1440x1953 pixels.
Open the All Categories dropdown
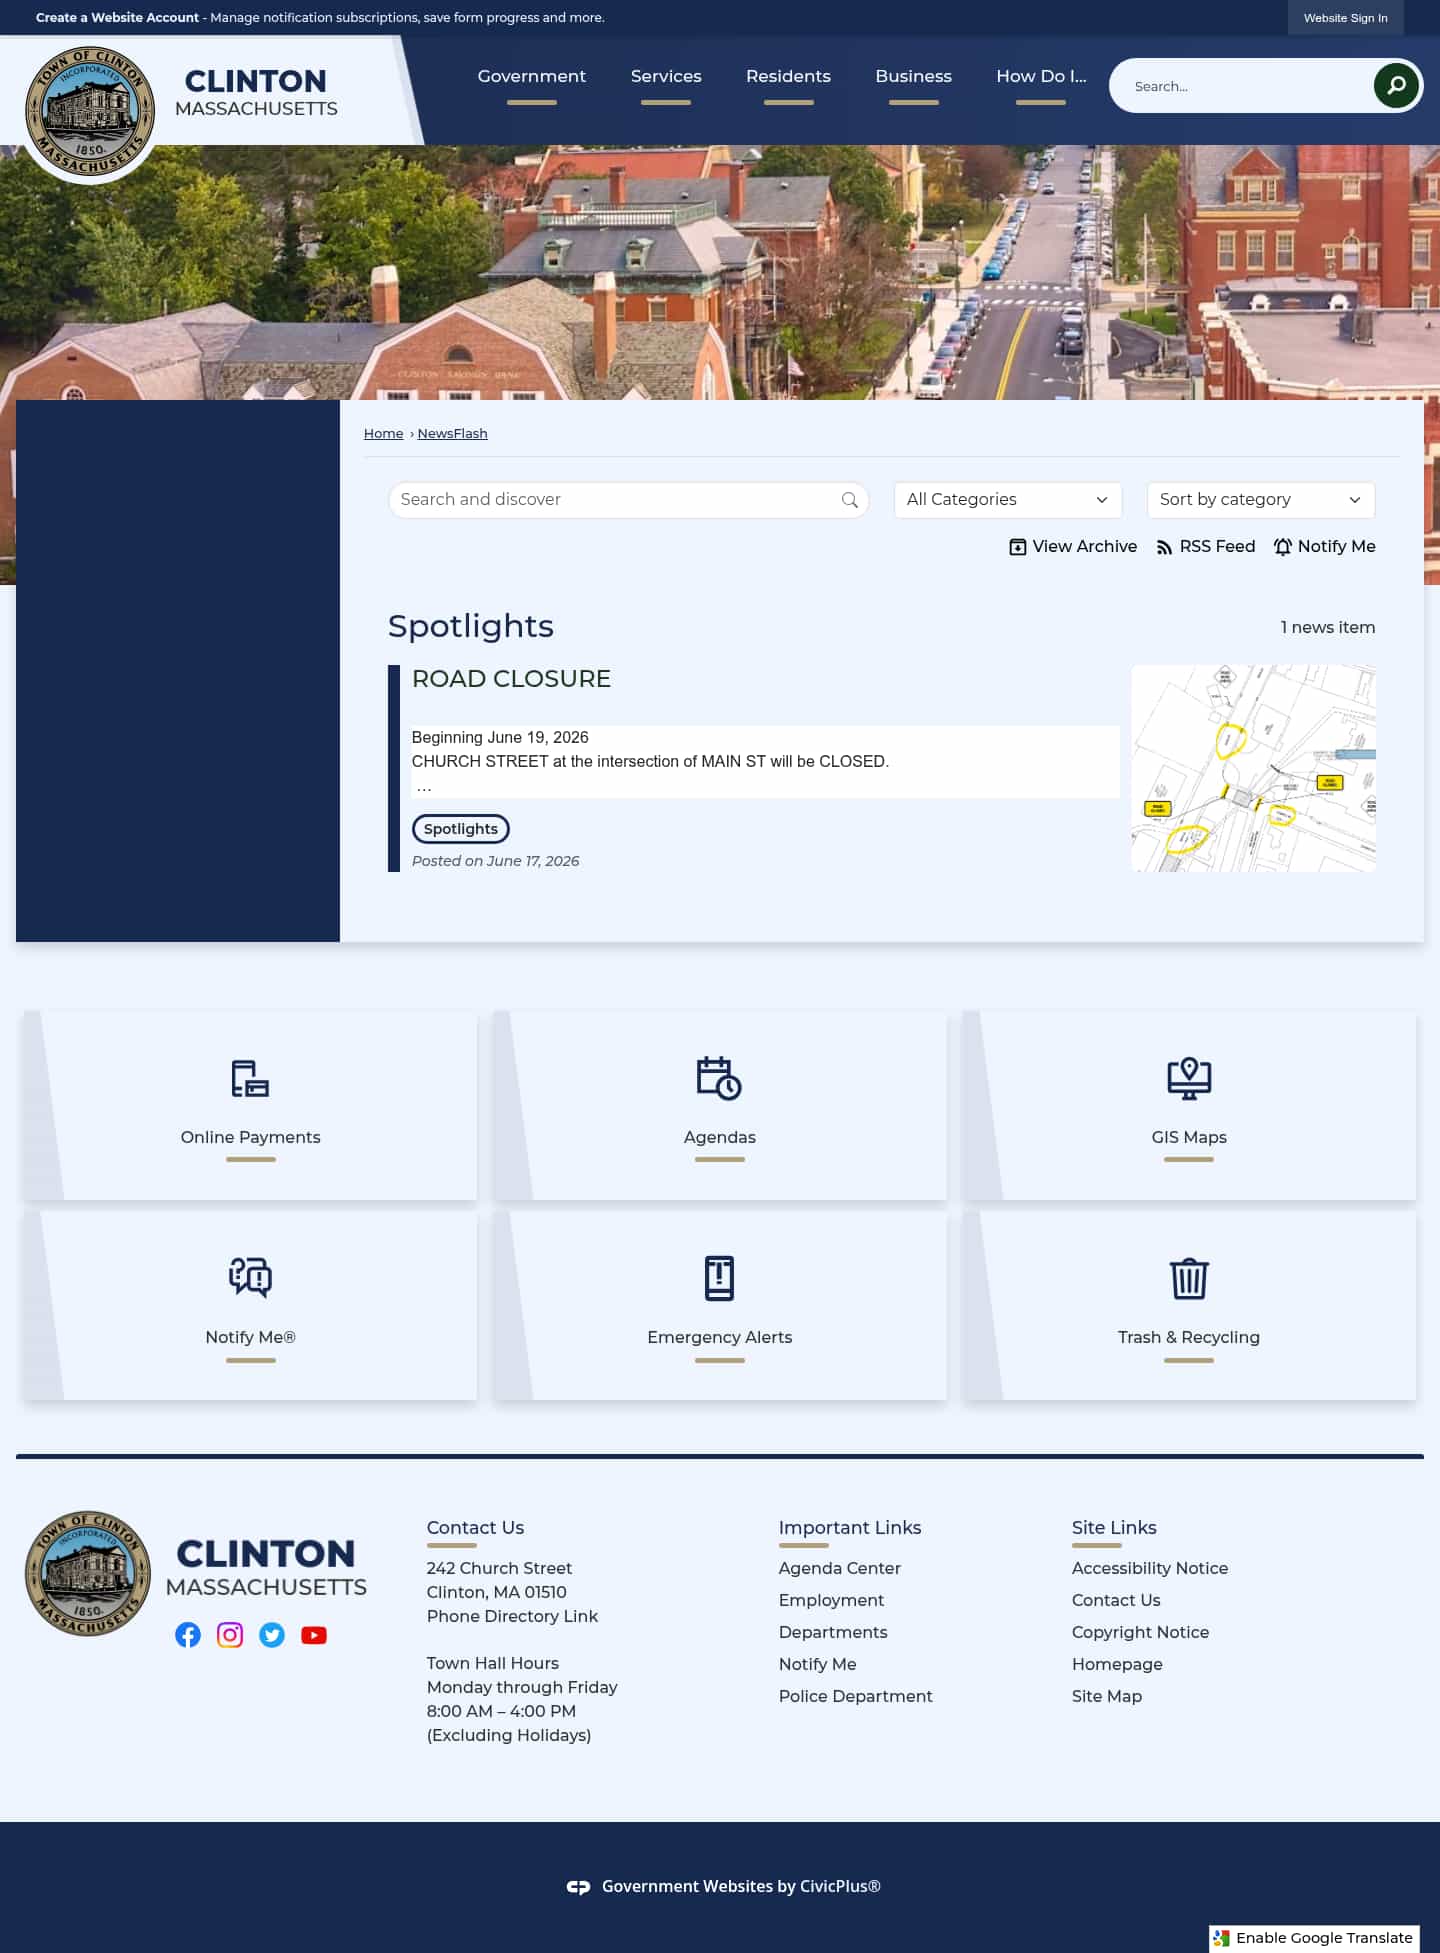click(1008, 500)
